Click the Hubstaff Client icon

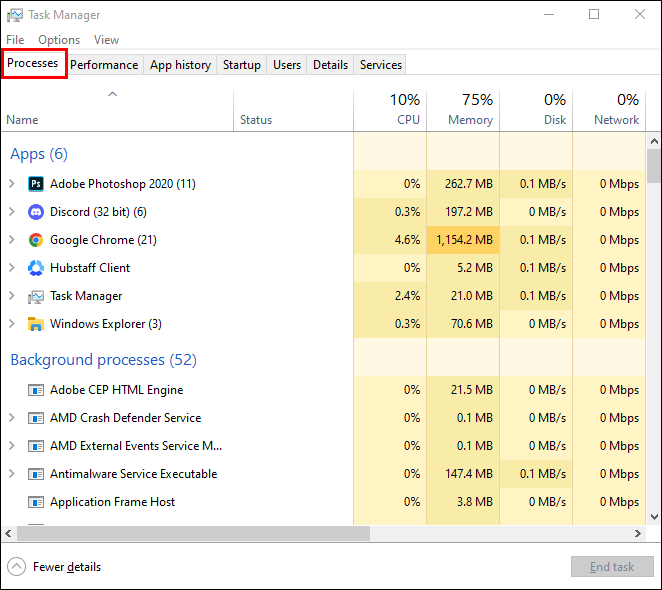click(x=36, y=268)
